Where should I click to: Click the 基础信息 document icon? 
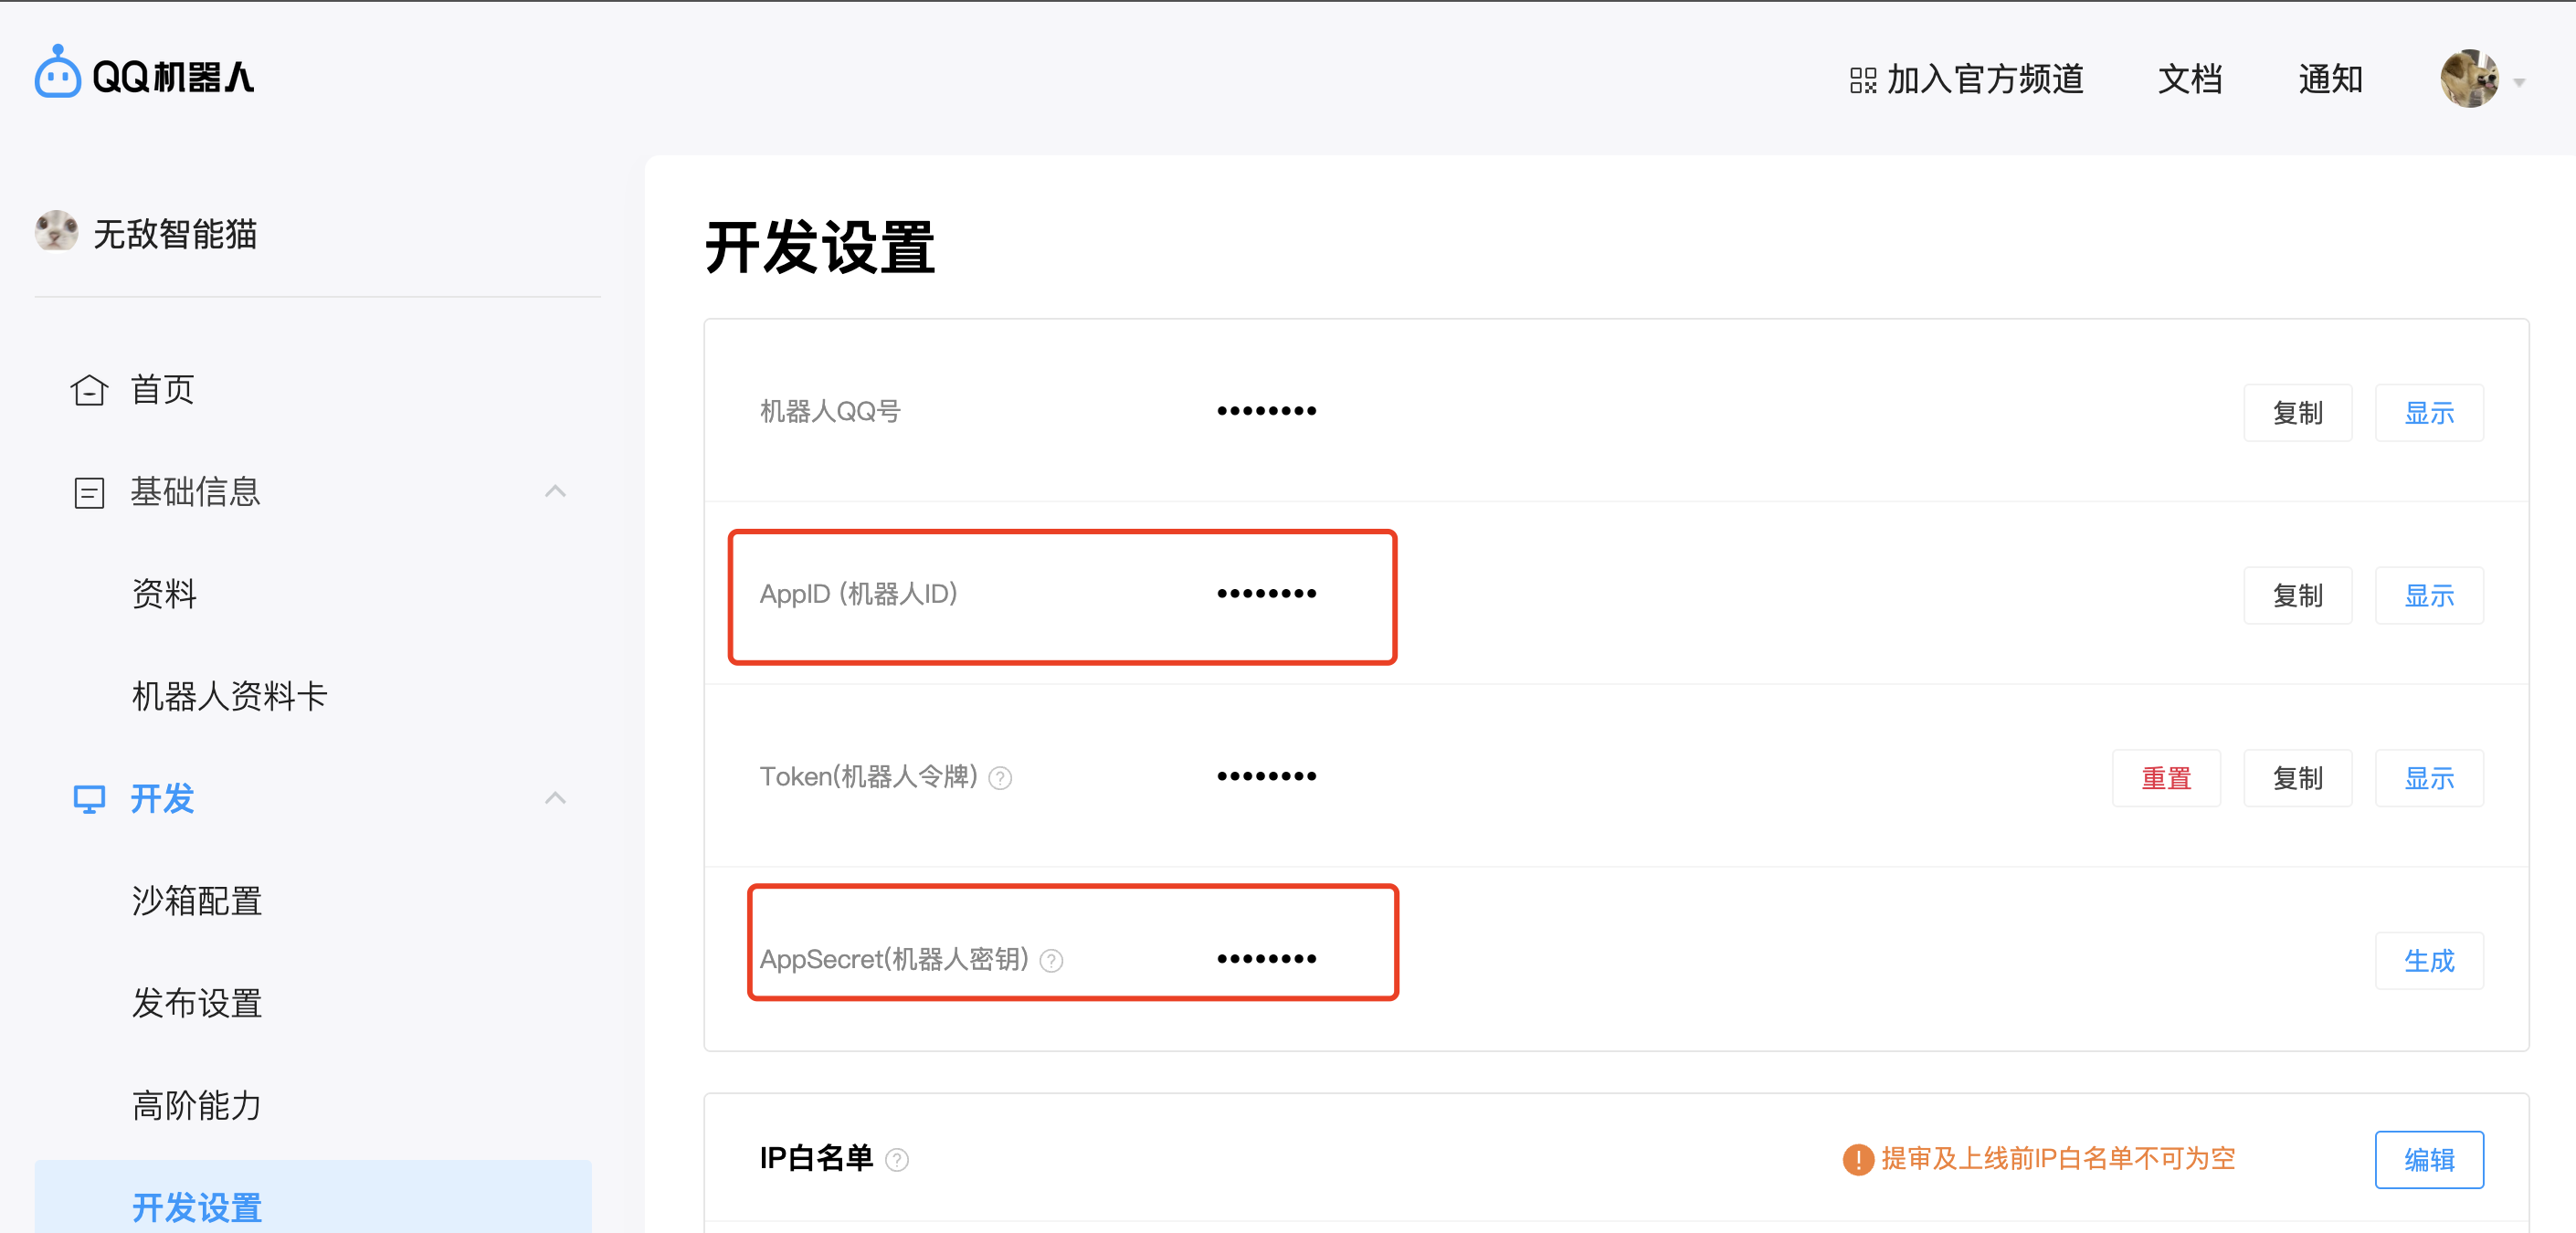tap(89, 492)
